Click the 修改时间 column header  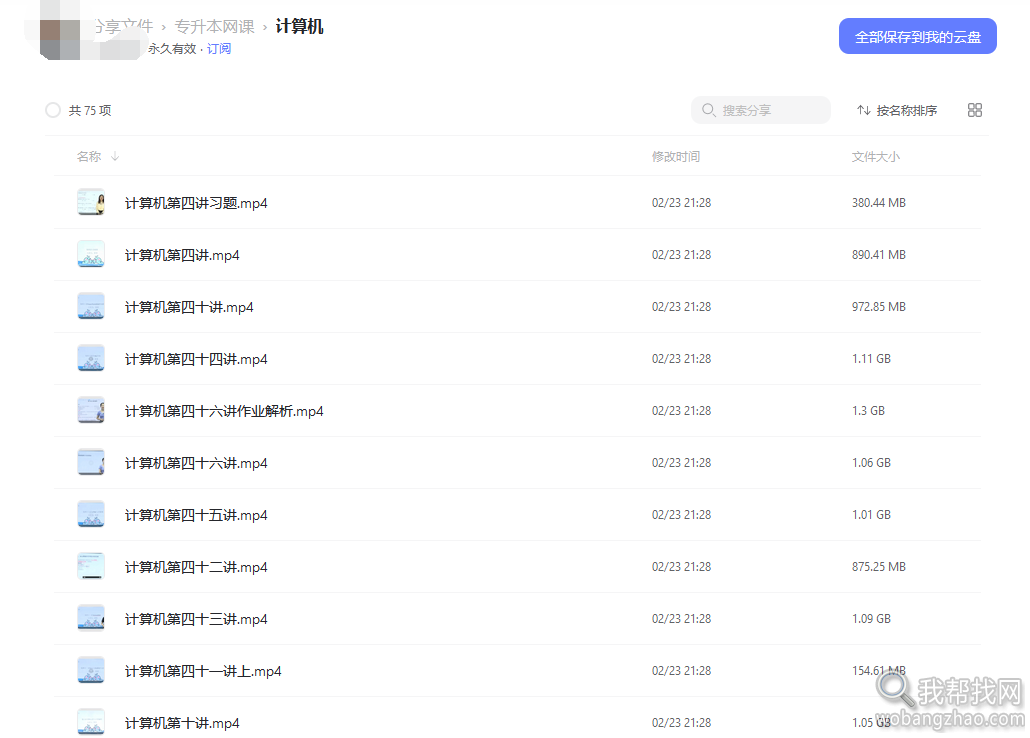675,156
